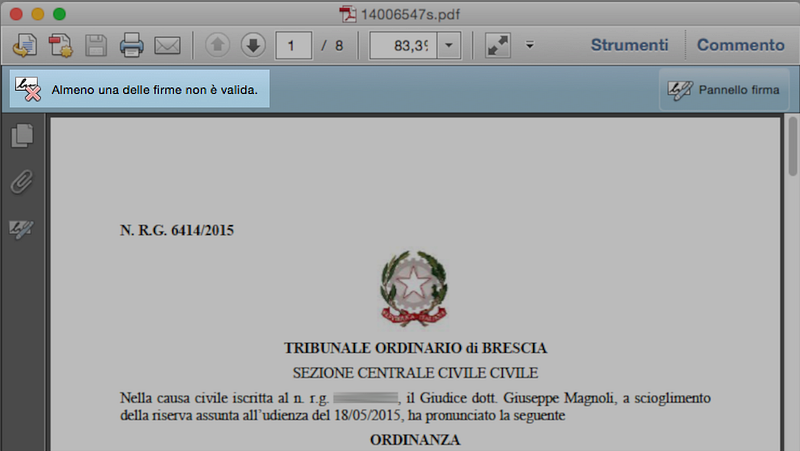The height and width of the screenshot is (451, 800).
Task: Maximize the window with green button
Action: pos(59,14)
